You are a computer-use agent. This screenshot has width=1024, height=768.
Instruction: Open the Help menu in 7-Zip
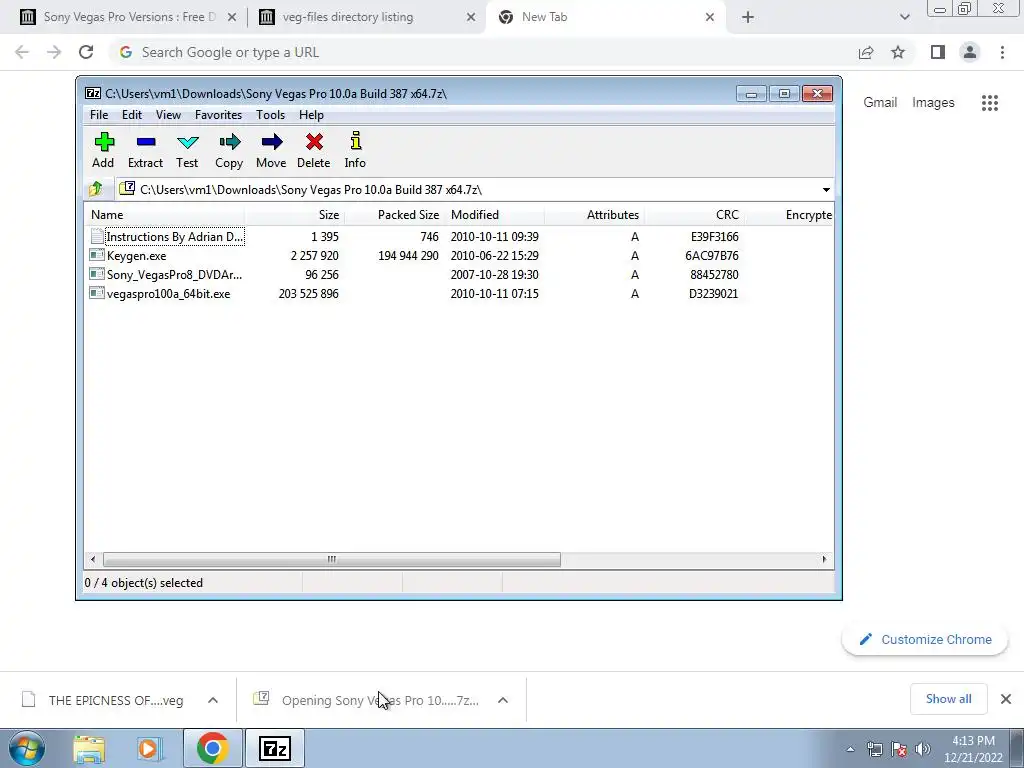pos(312,115)
